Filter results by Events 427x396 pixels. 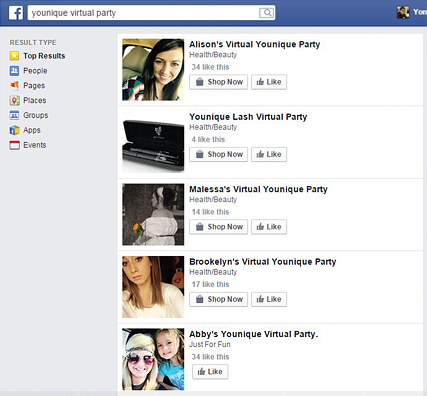(x=35, y=145)
